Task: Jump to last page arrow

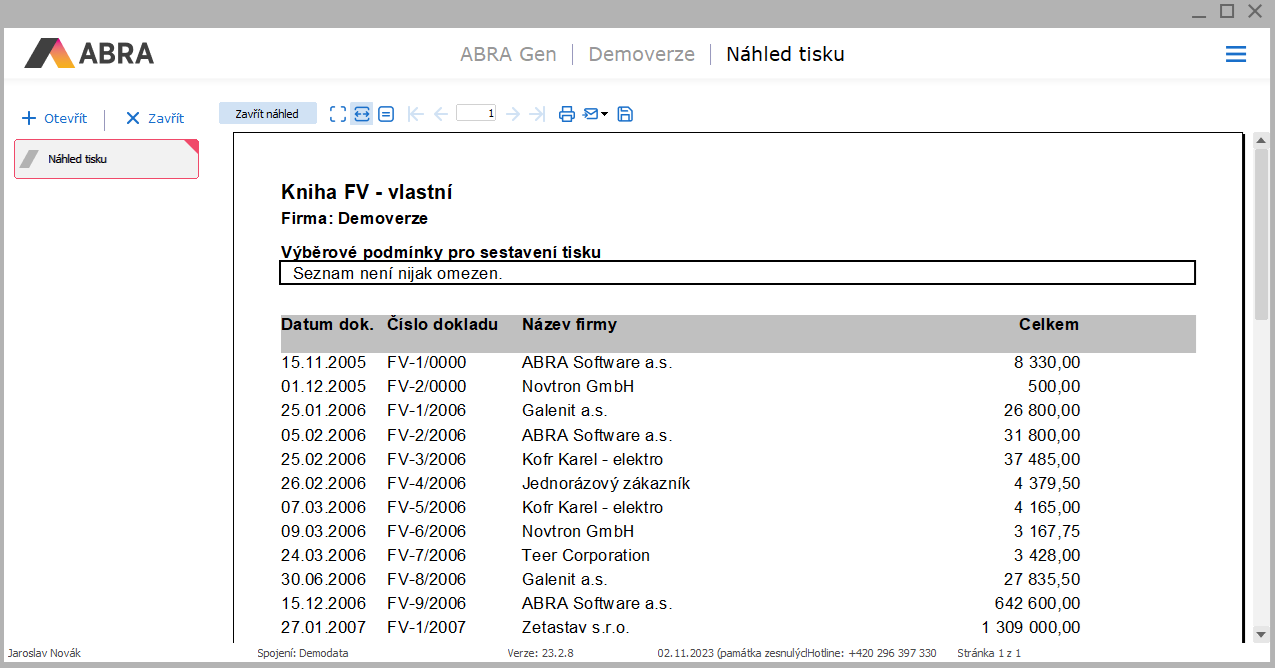Action: click(x=537, y=114)
